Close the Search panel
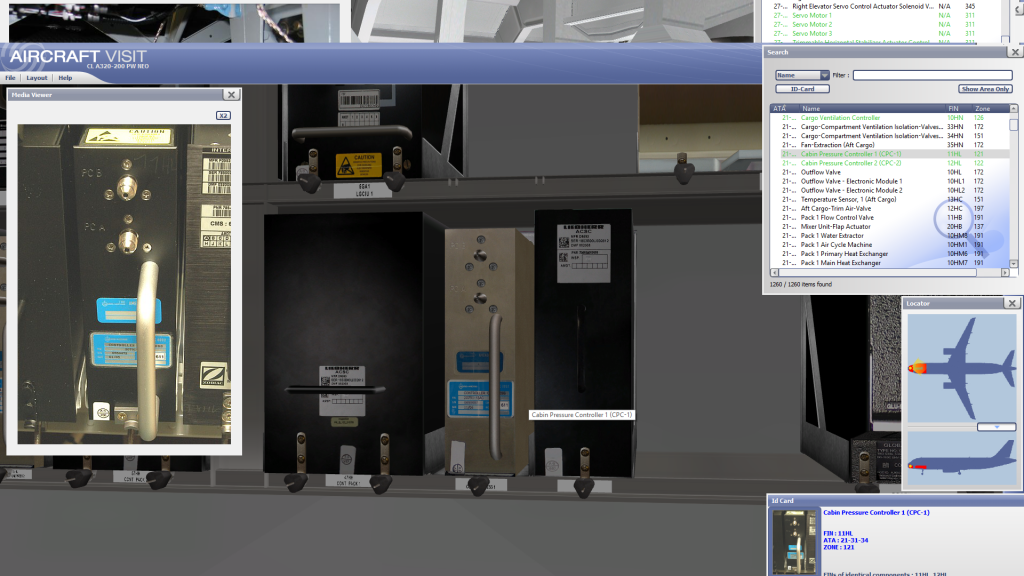 click(1015, 52)
